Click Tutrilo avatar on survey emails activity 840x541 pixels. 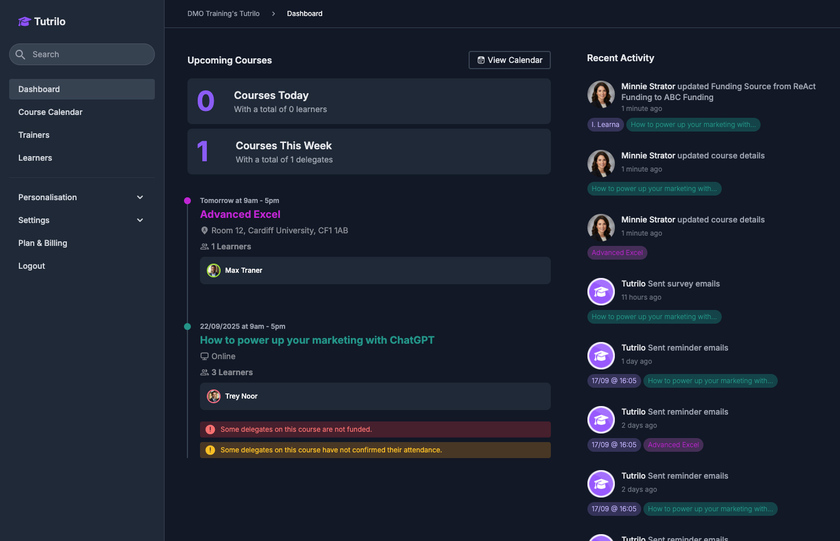601,291
